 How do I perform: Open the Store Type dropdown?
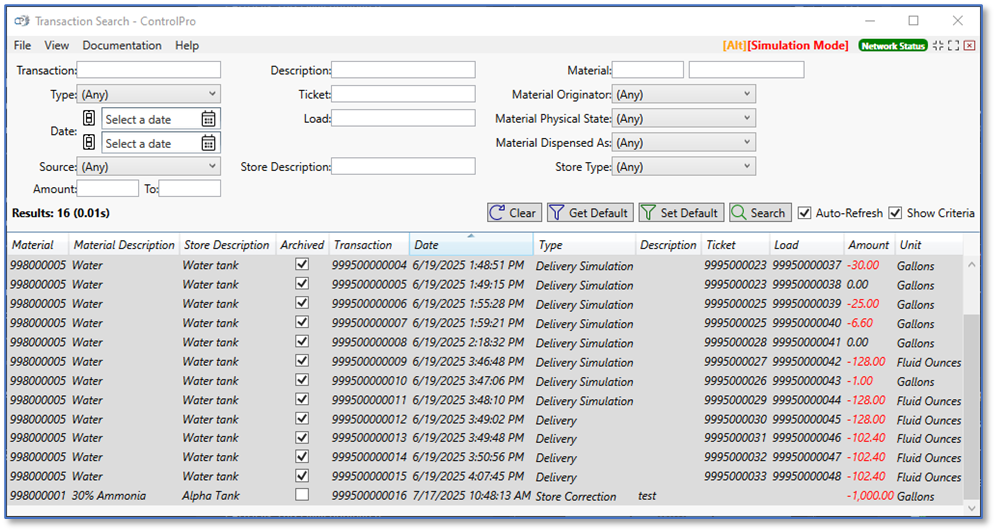pyautogui.click(x=684, y=167)
